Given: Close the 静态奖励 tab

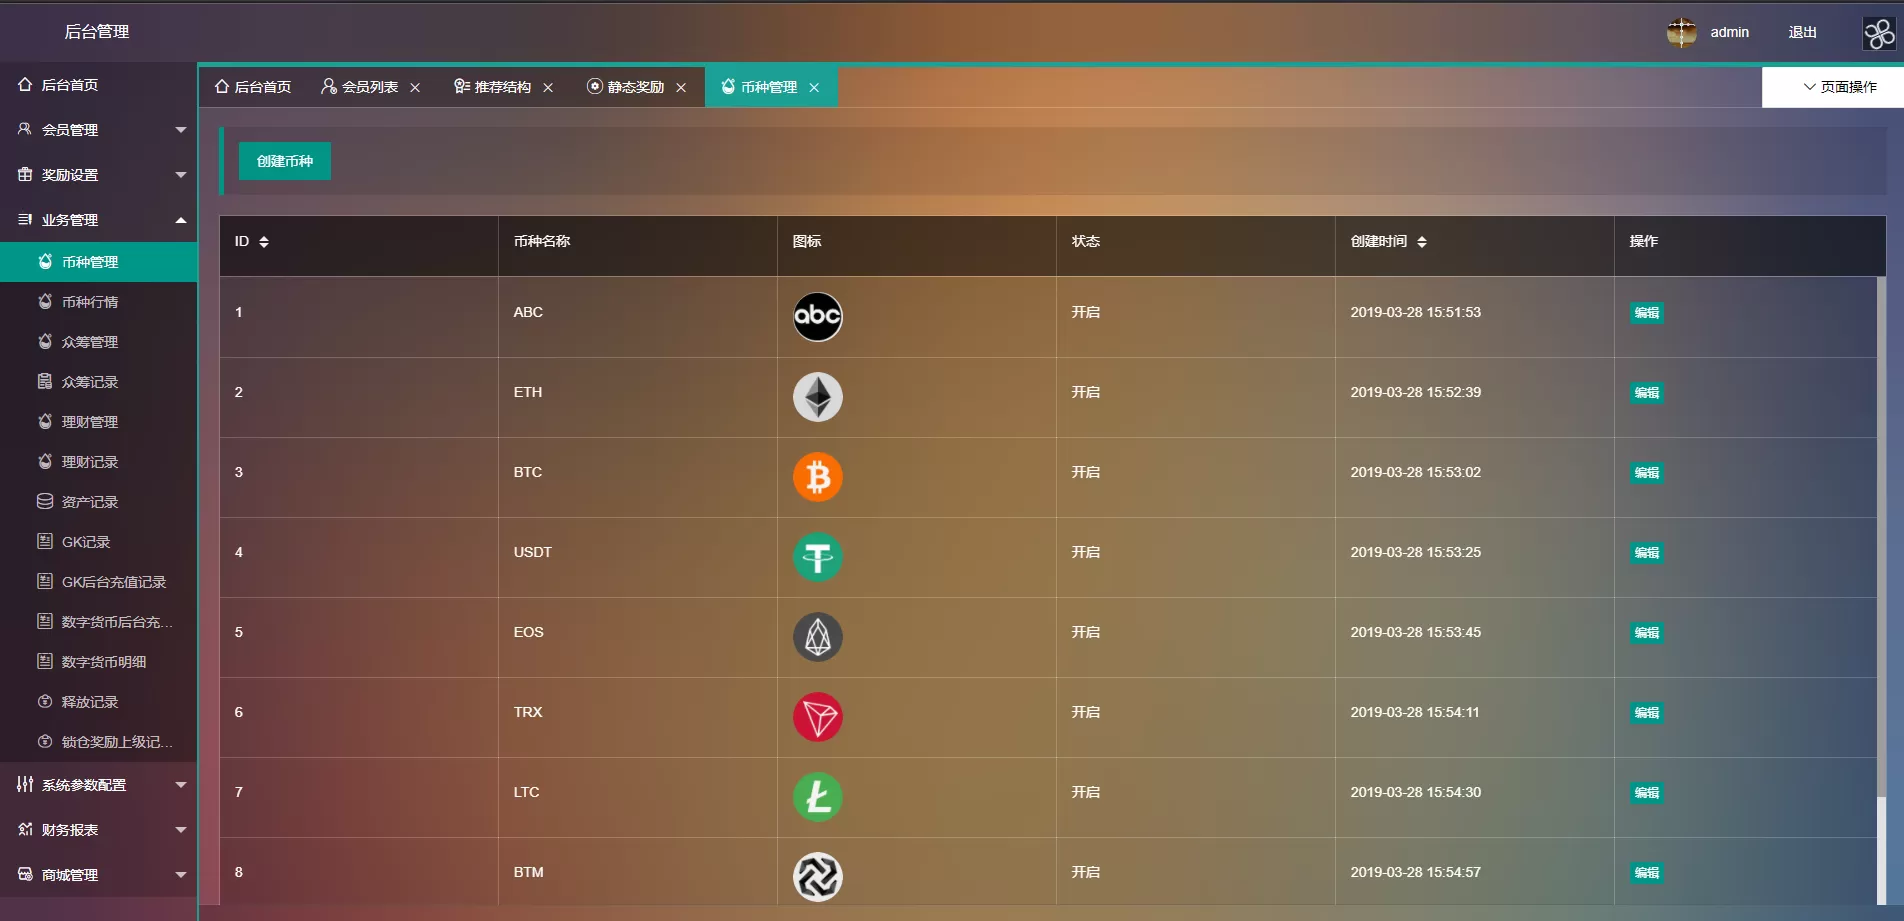Looking at the screenshot, I should (x=681, y=88).
